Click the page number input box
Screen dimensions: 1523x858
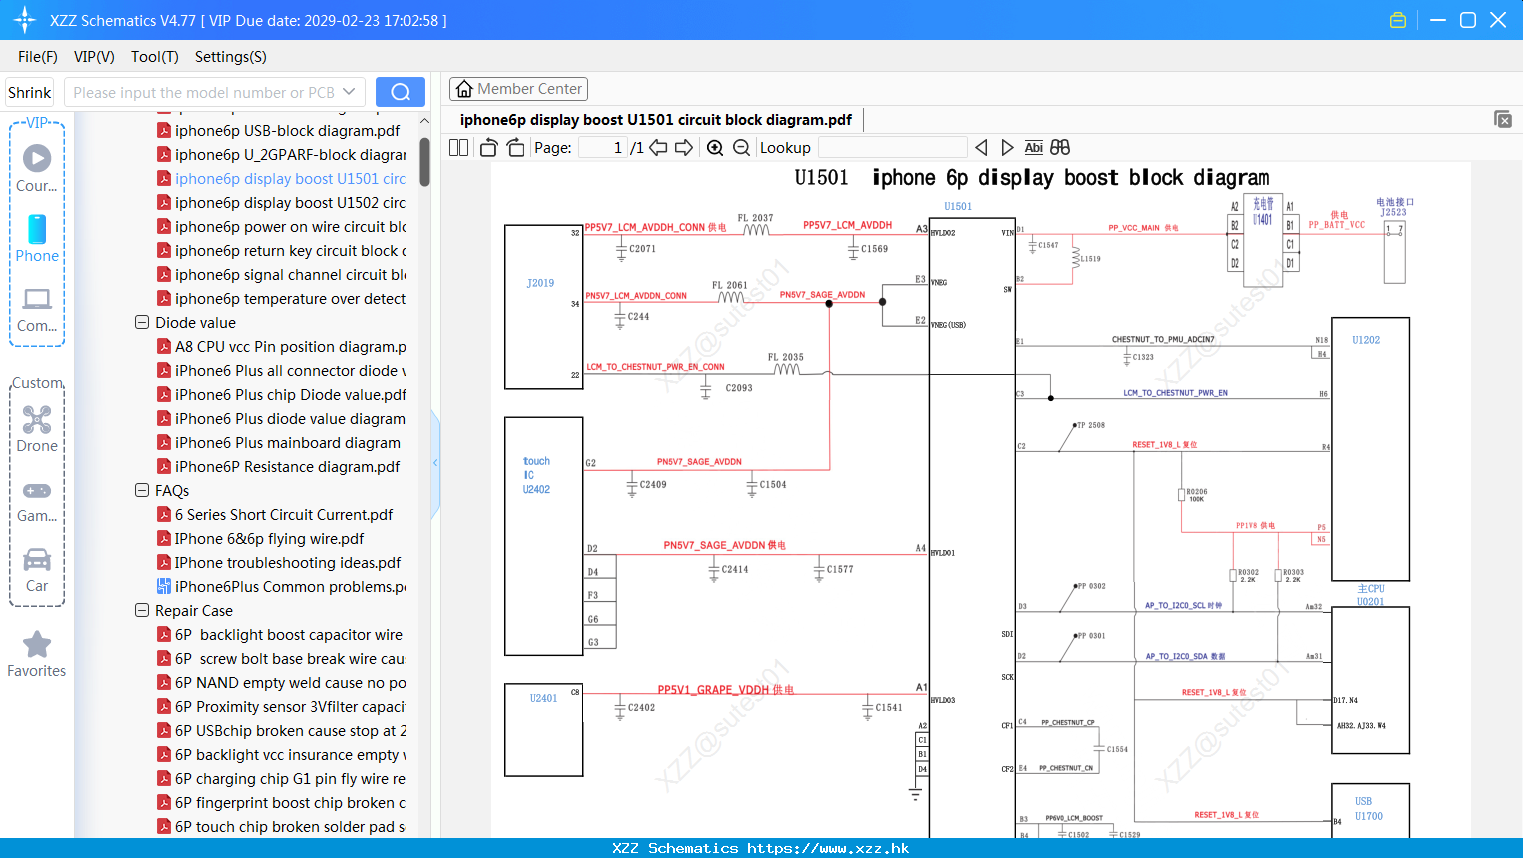point(603,147)
